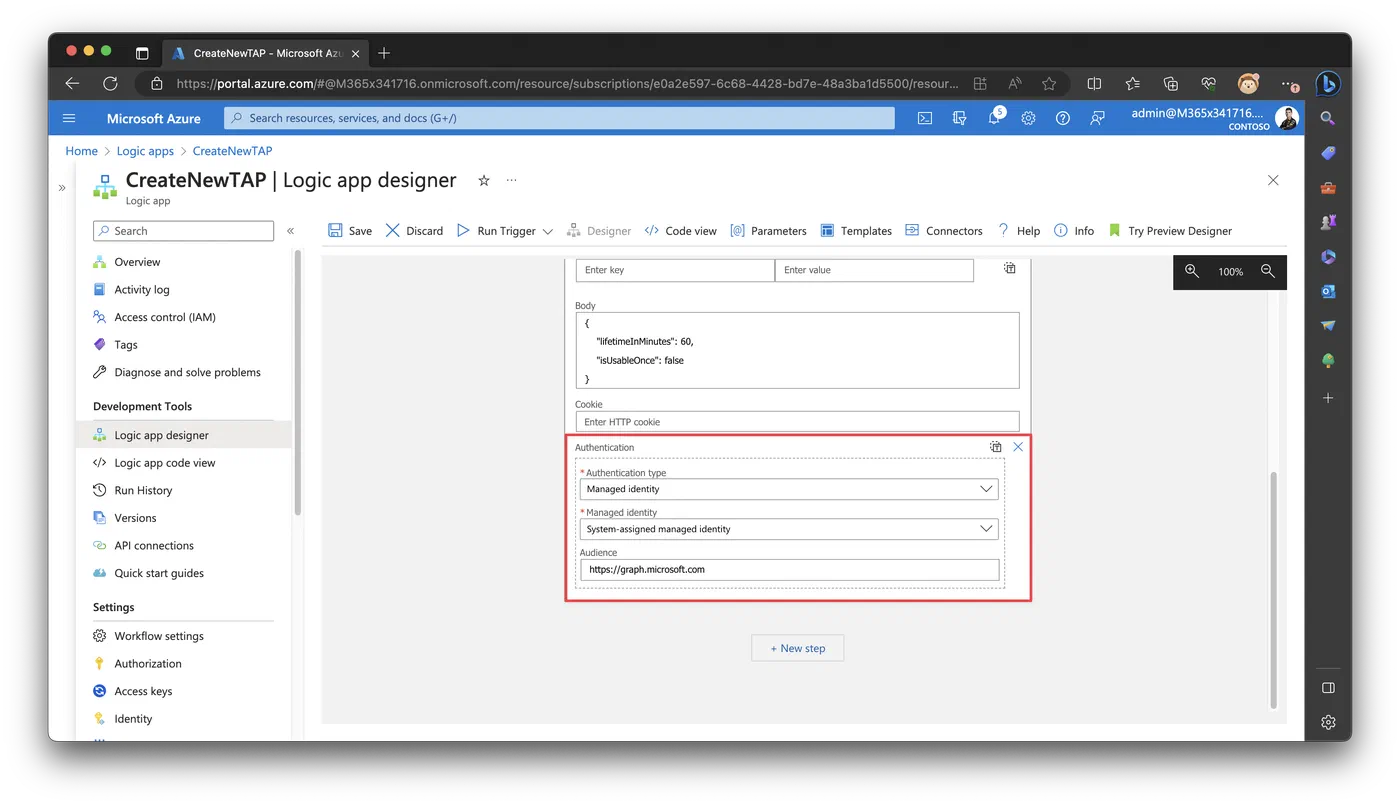Expand the Managed identity dropdown
1400x805 pixels.
[986, 529]
